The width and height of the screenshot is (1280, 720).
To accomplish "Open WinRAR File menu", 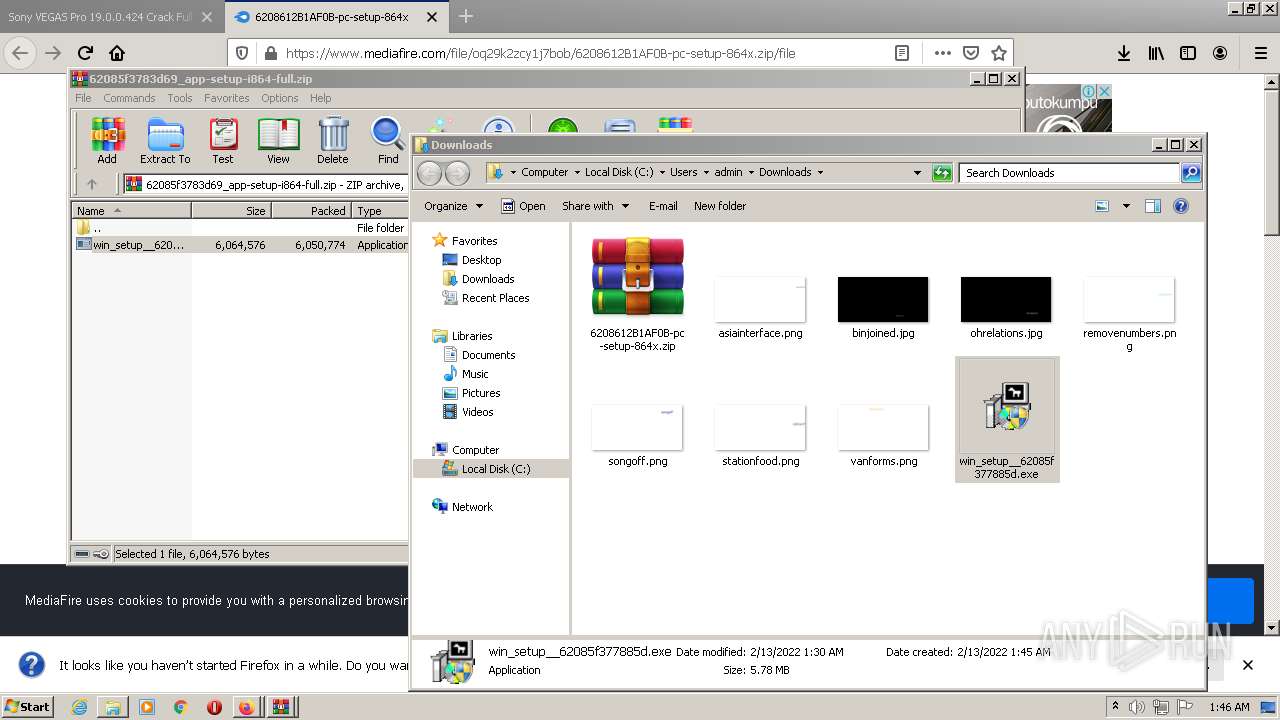I will click(83, 98).
